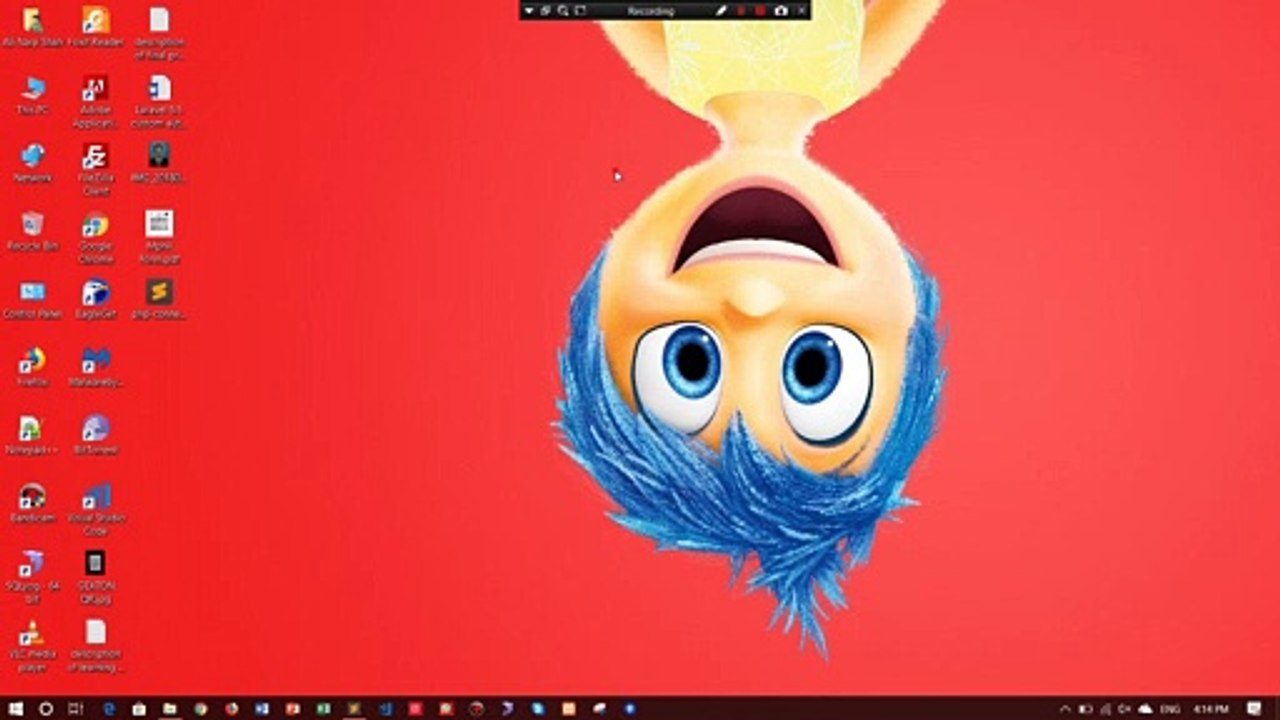Viewport: 1280px width, 720px height.
Task: Open the Word icon in the taskbar
Action: pos(262,708)
